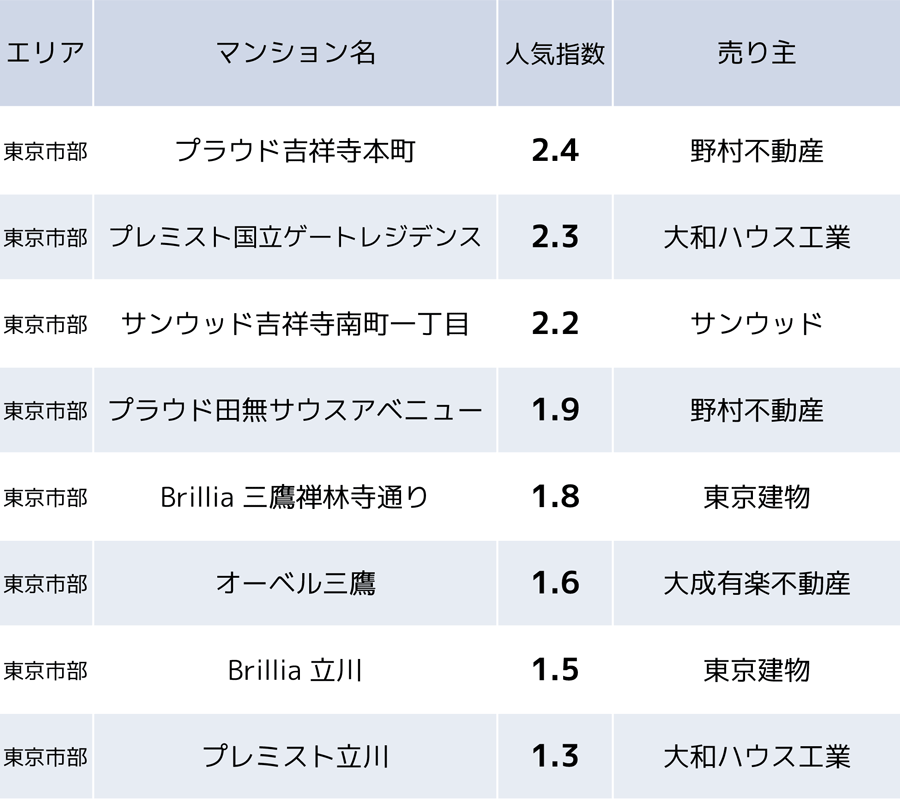Image resolution: width=900 pixels, height=800 pixels.
Task: Click the 売り主 column header
Action: click(x=756, y=53)
